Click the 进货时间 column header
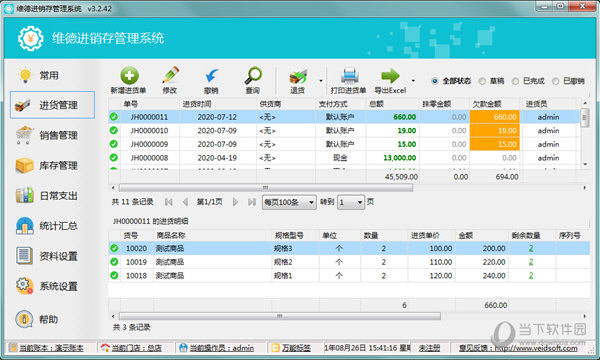 218,104
